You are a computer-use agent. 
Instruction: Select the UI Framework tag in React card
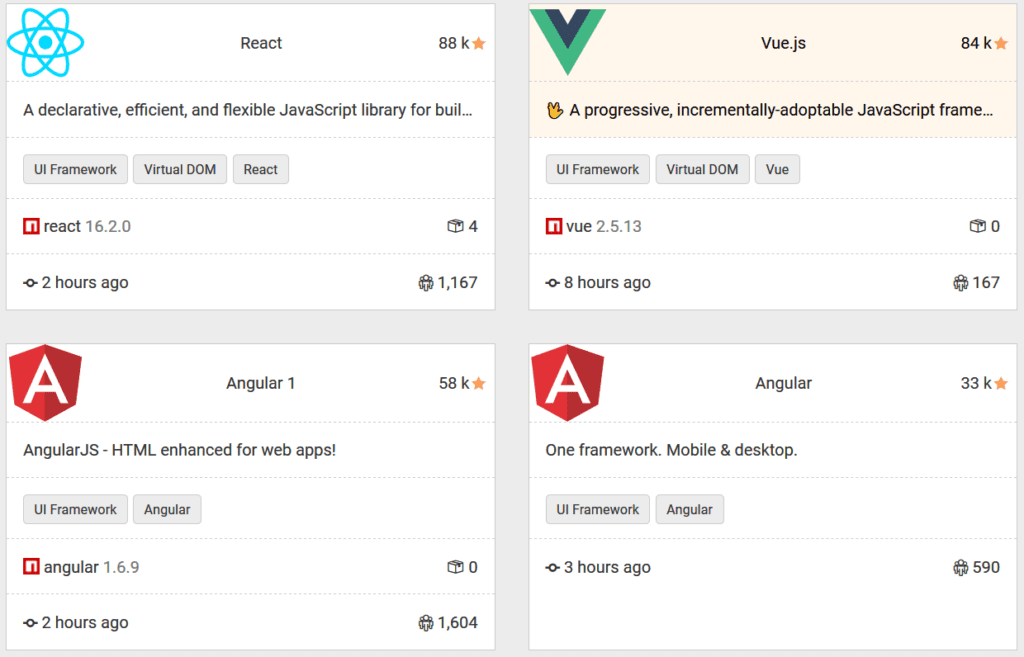click(x=75, y=170)
